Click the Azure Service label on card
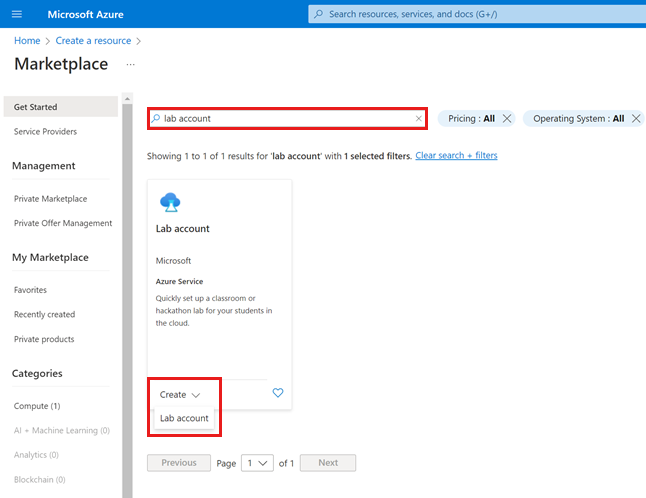The image size is (646, 498). (x=179, y=281)
